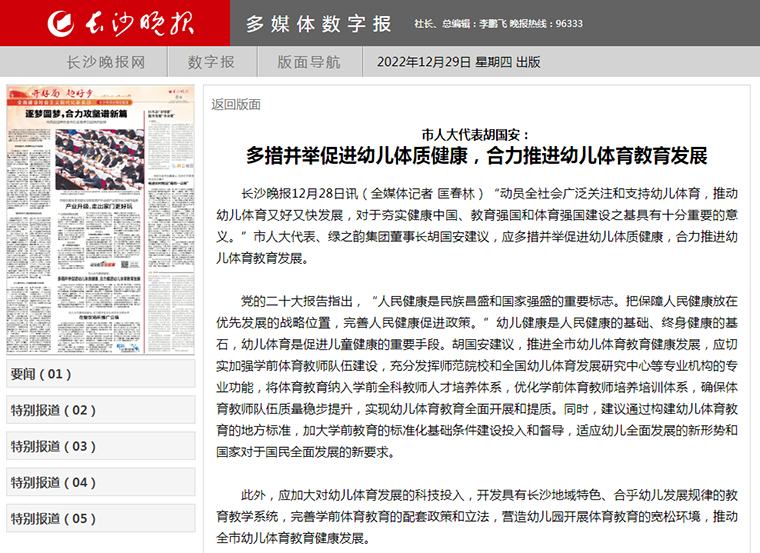
Task: Open the 长沙晚报网 navigation tab
Action: click(105, 62)
